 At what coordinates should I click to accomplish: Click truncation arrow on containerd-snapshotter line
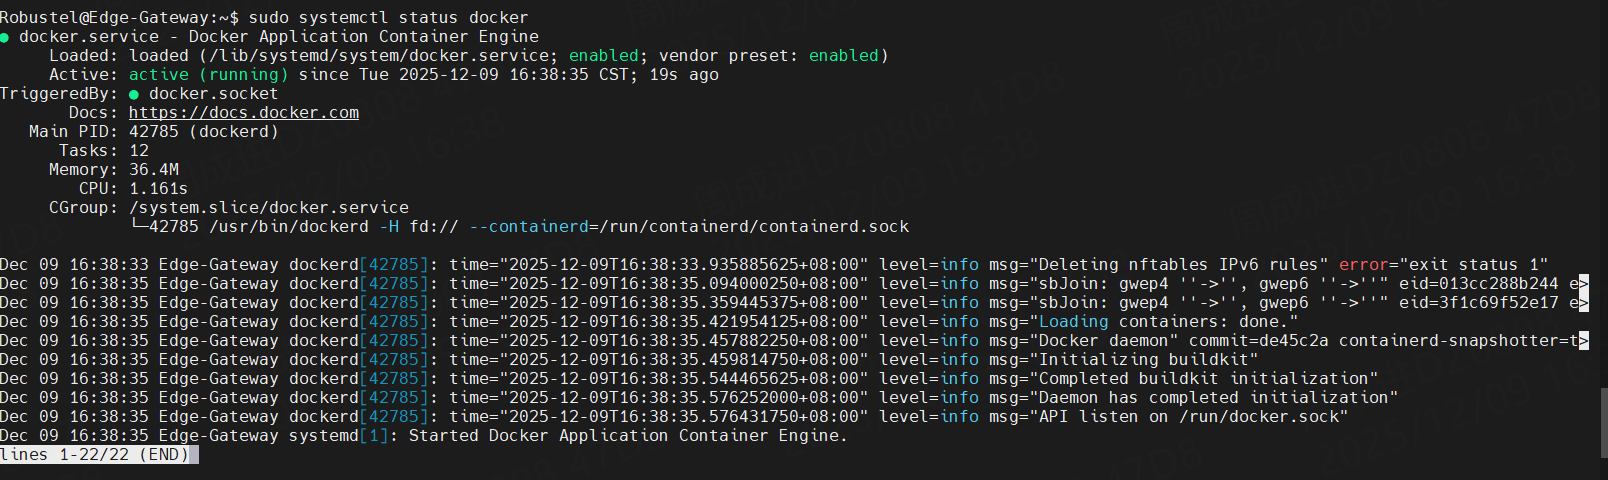[1584, 341]
